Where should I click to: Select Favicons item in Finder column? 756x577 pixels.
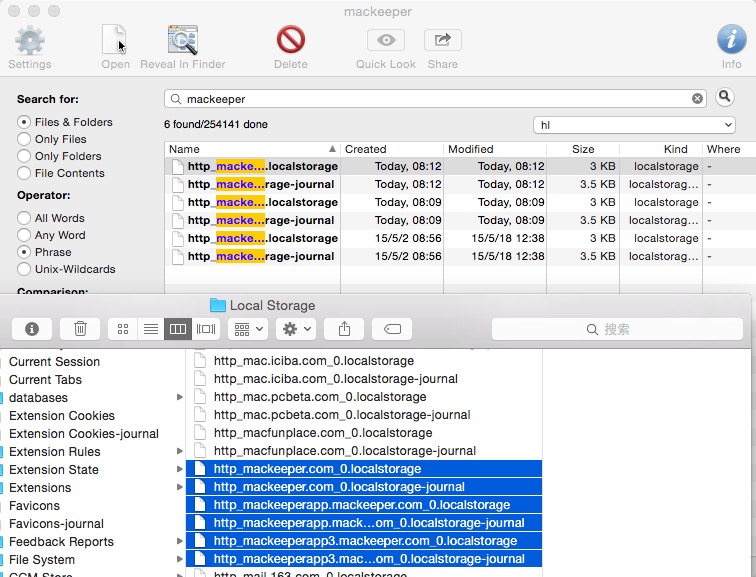34,506
